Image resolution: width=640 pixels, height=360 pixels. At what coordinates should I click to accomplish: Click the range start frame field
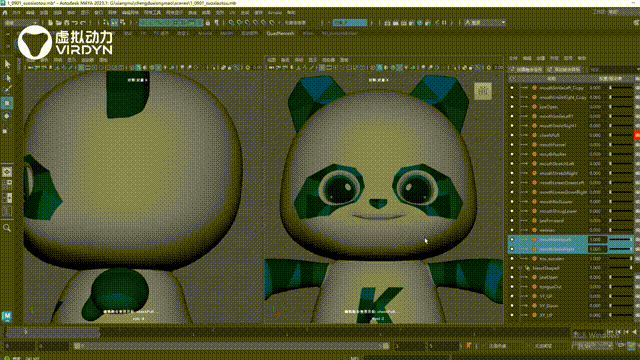click(53, 346)
